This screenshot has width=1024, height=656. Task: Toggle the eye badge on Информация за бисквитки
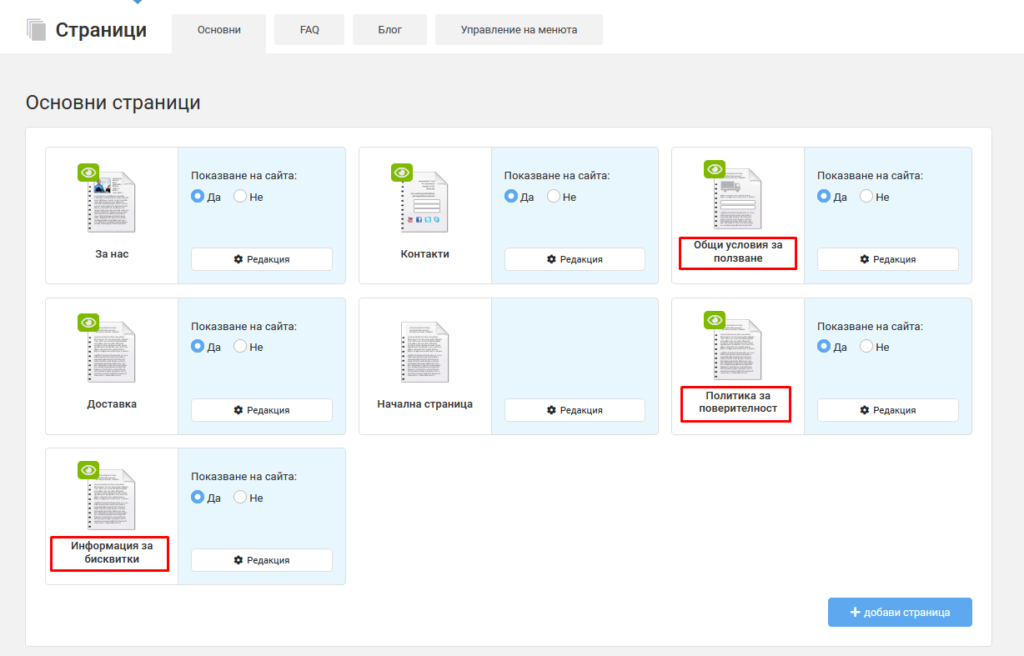coord(88,470)
